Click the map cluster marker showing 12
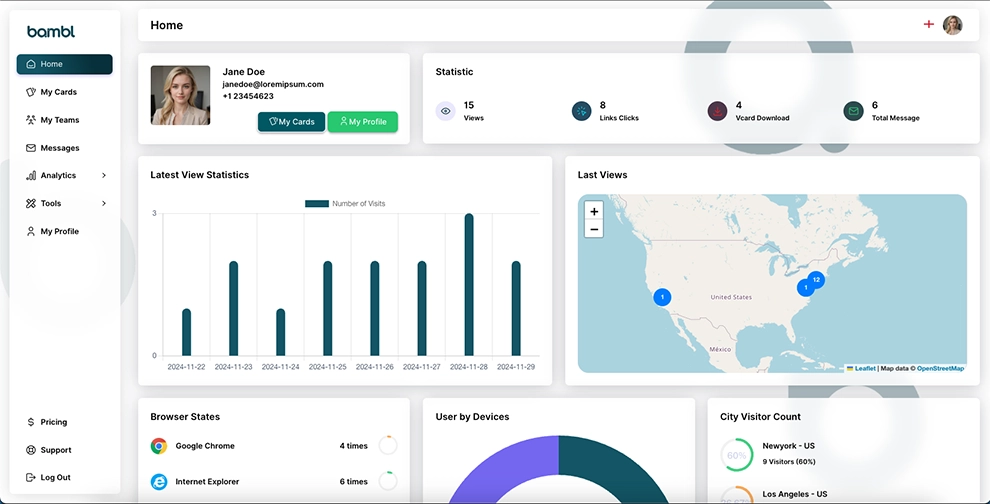The image size is (990, 504). [816, 279]
